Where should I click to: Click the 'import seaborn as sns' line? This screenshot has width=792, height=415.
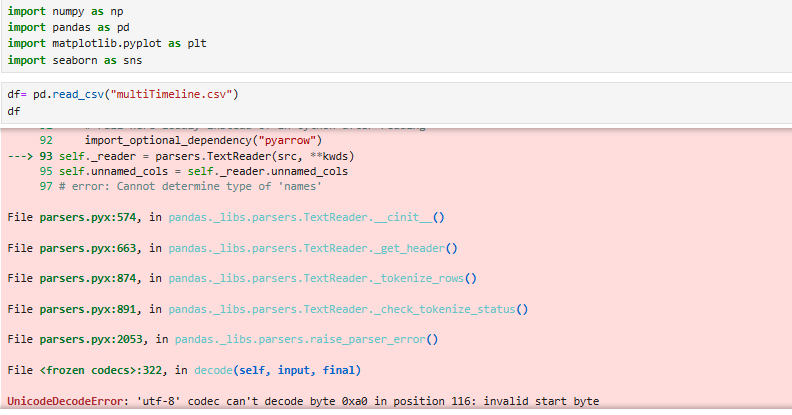75,60
